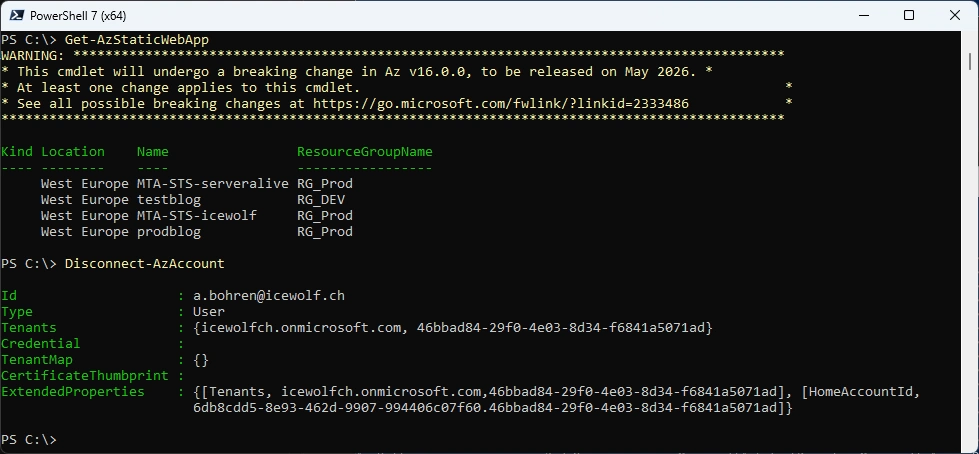Maximize the PowerShell 7 window
This screenshot has height=454, width=979.
[909, 16]
